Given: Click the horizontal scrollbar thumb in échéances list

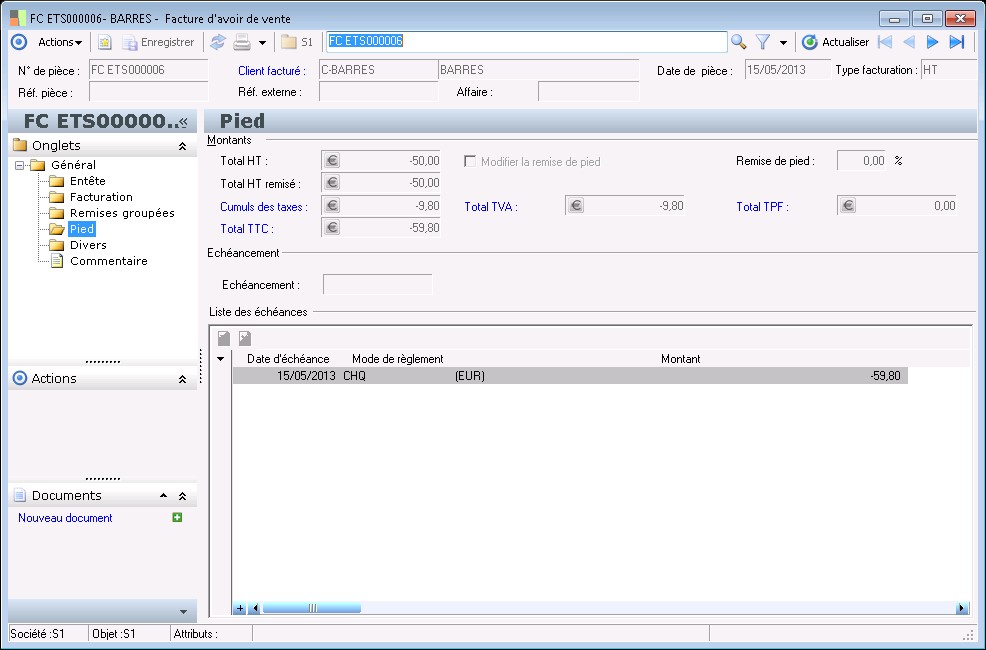Looking at the screenshot, I should click(311, 608).
